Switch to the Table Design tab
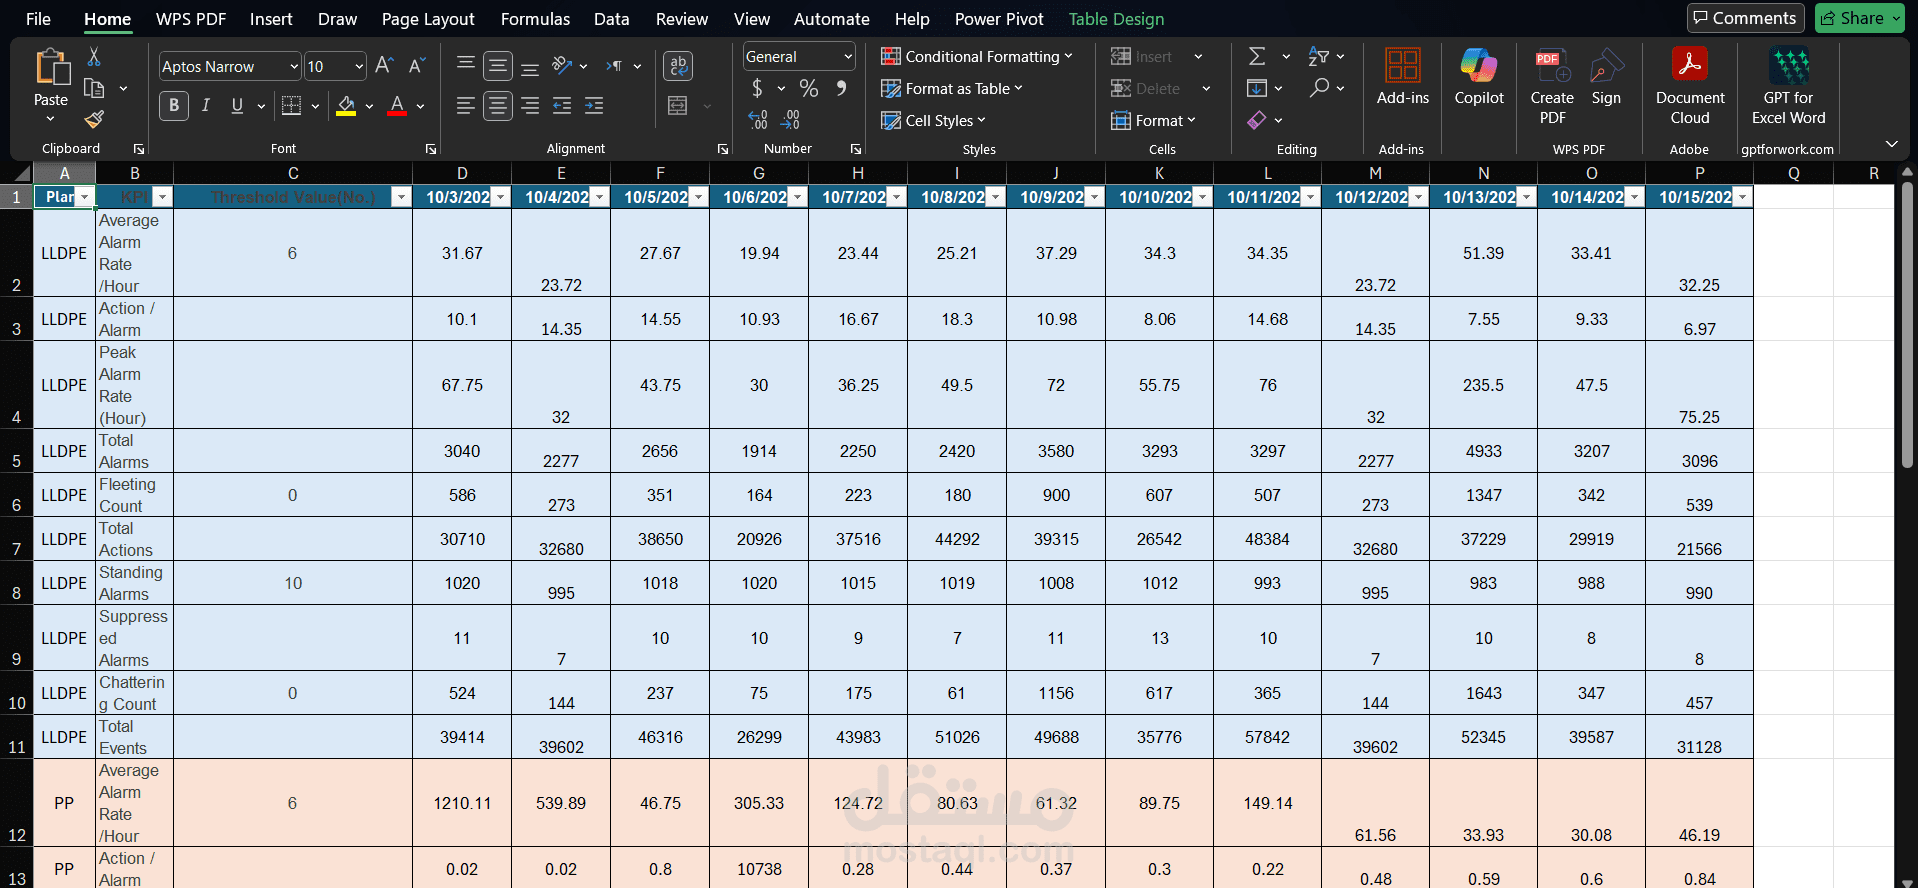Screen dimensions: 1918x888 click(1116, 19)
